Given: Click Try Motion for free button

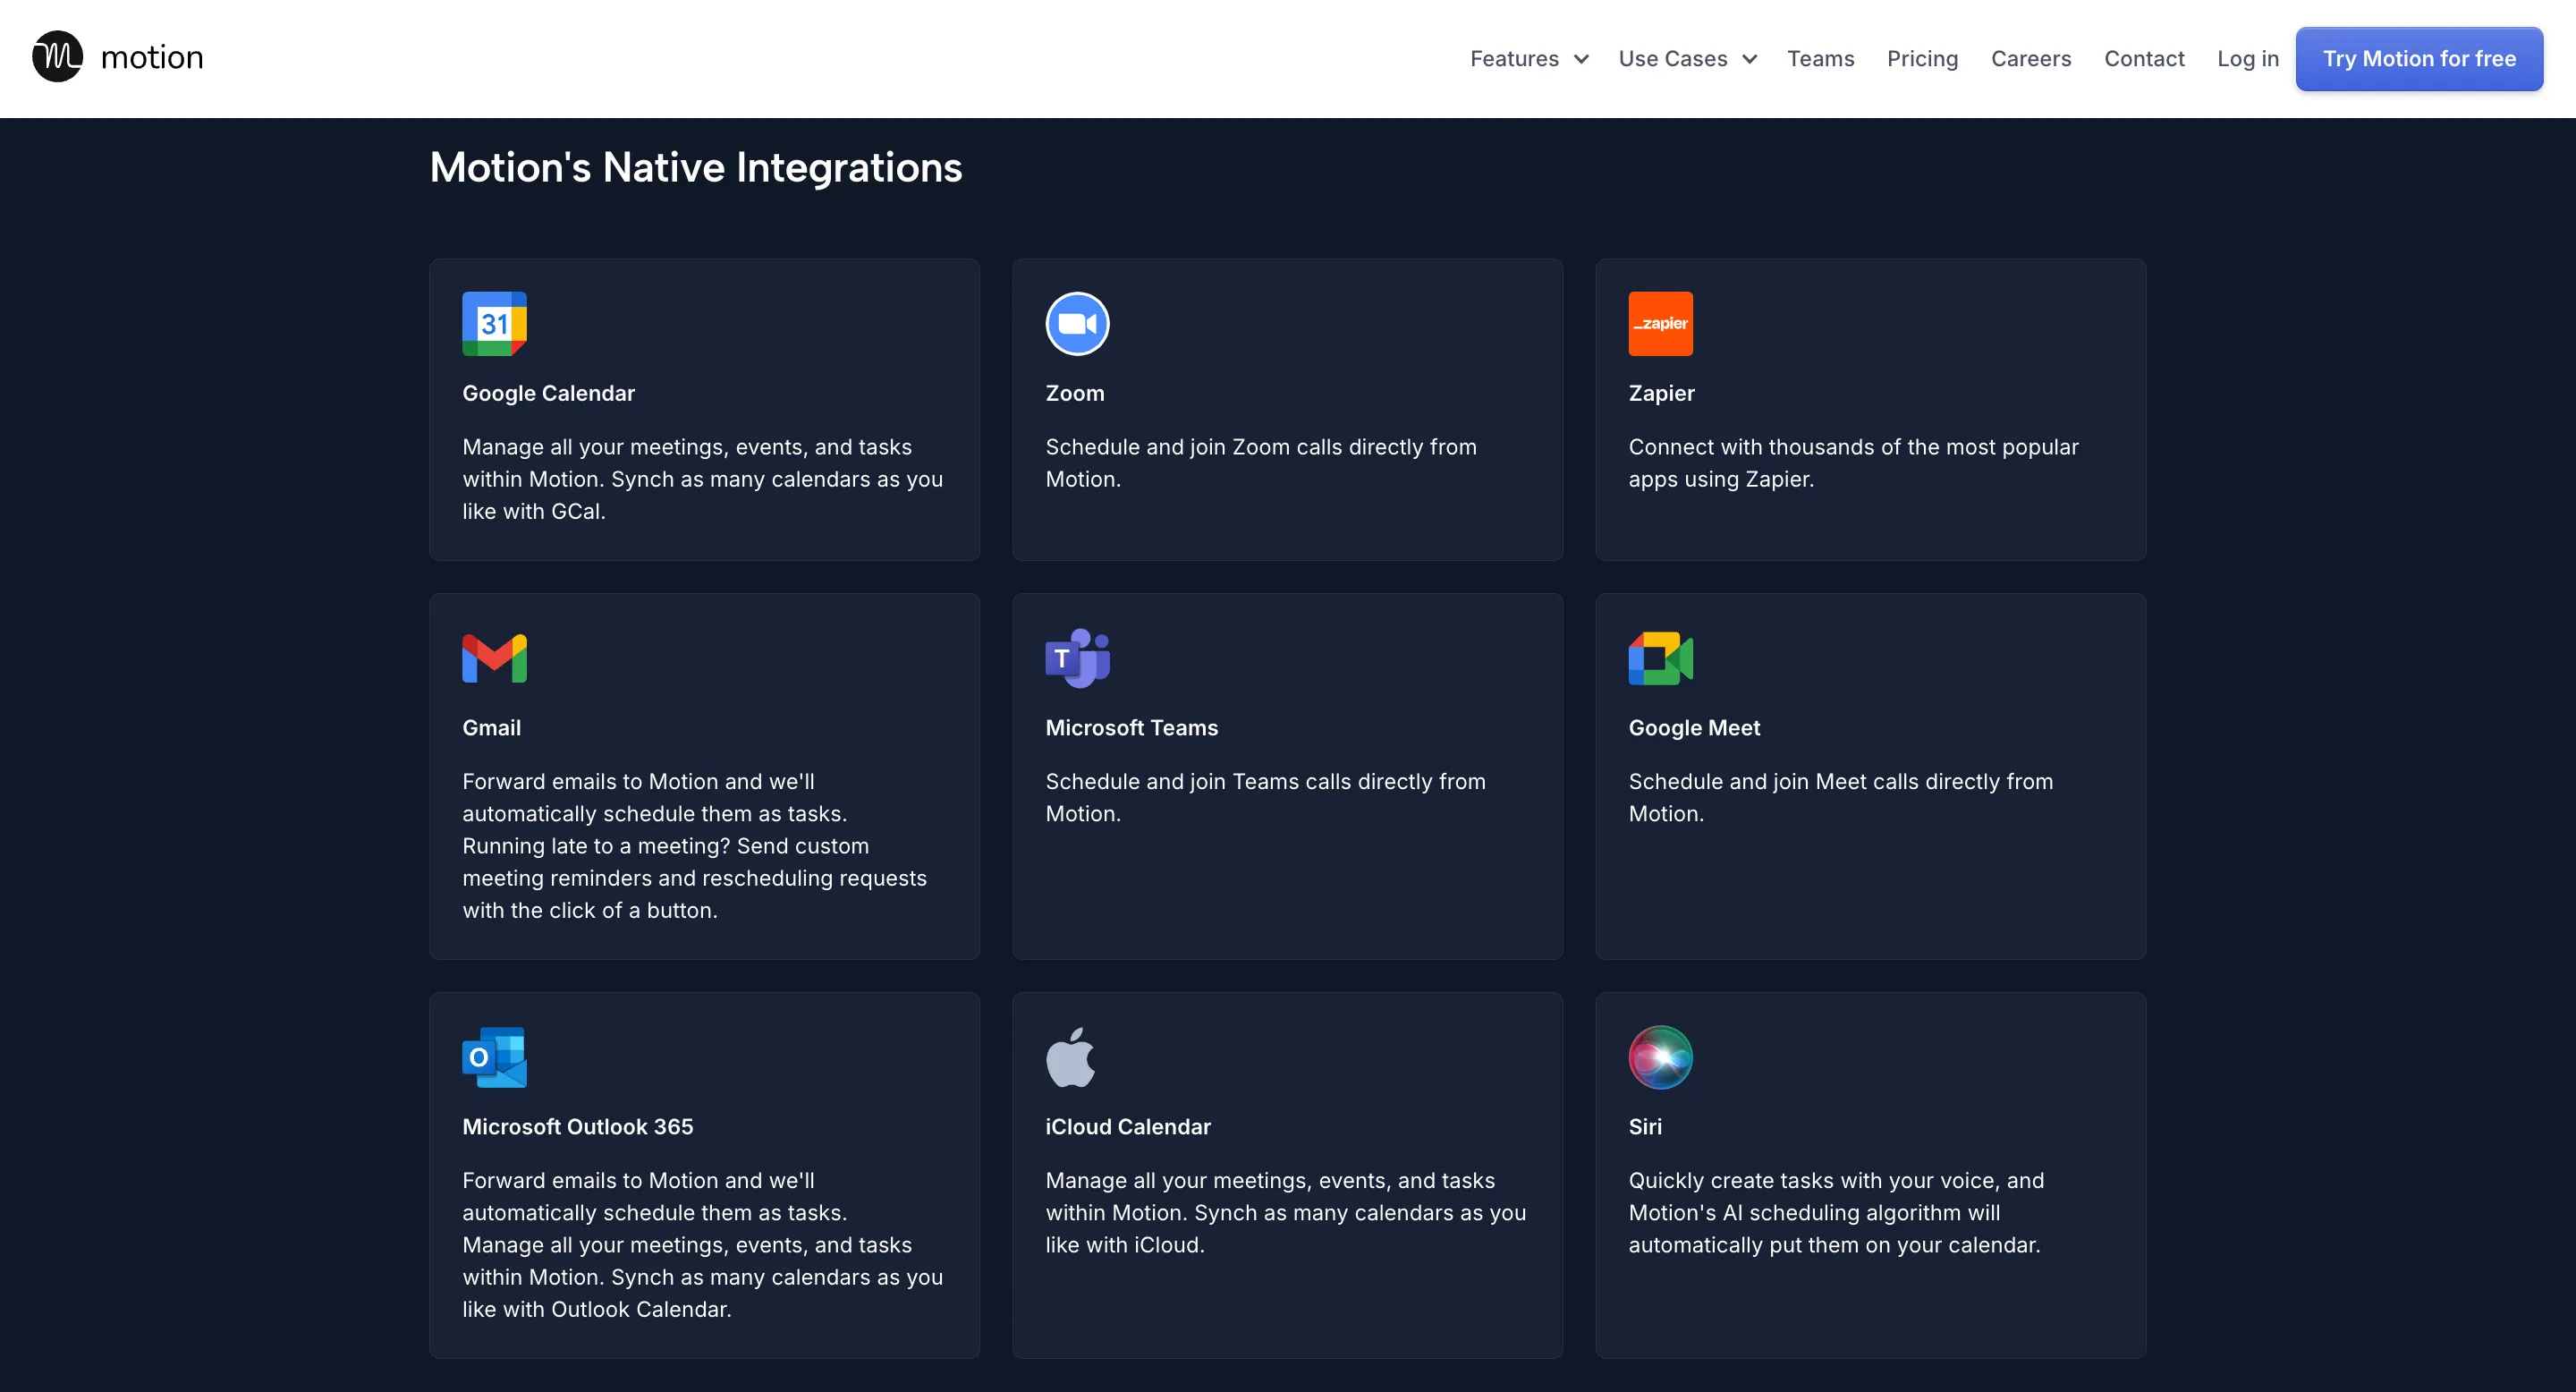Looking at the screenshot, I should pos(2418,59).
